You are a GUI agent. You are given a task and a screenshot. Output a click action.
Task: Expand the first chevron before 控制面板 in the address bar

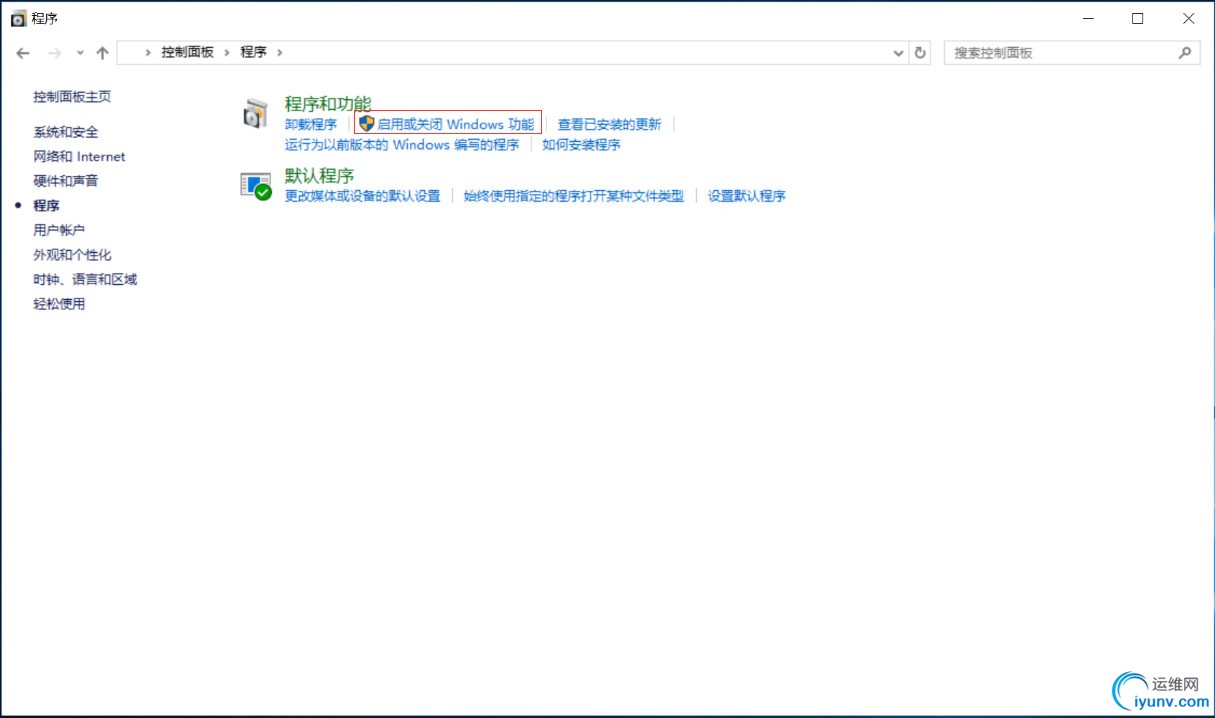point(148,52)
